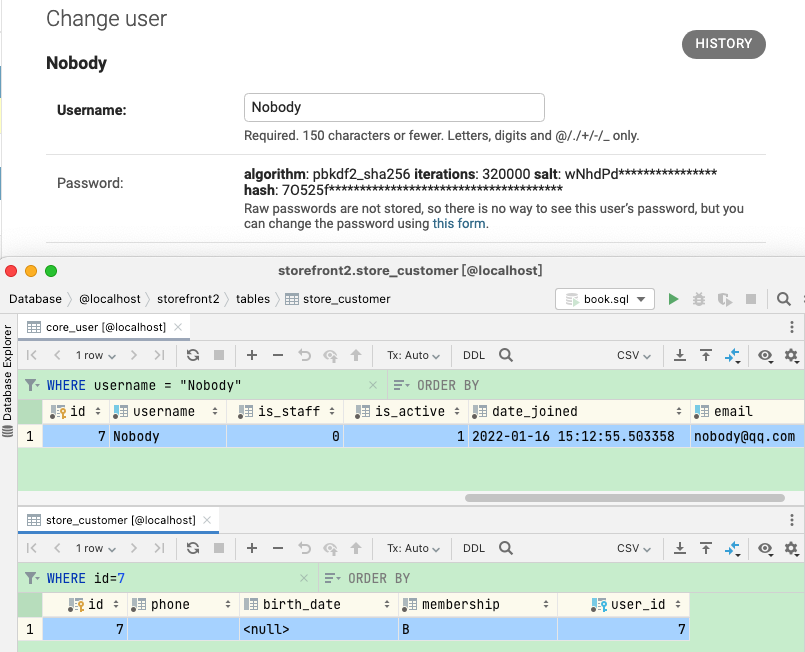805x652 pixels.
Task: Open the CSV format dropdown in store_customer toolbar
Action: 634,548
